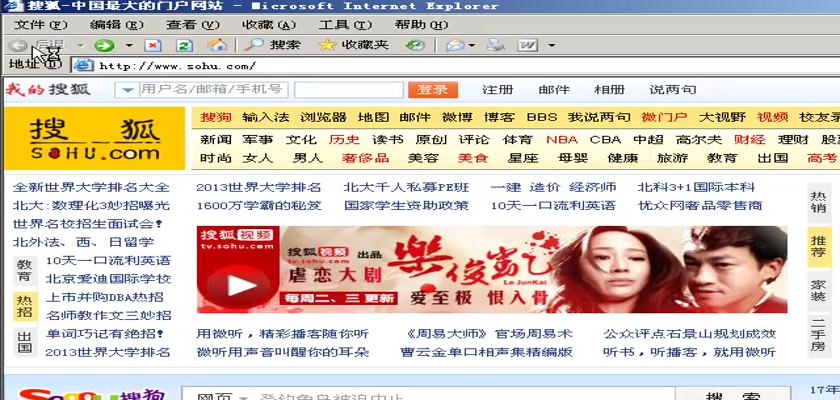Viewport: 840px width, 400px height.
Task: Click the 说两句 link in top bar
Action: point(672,89)
